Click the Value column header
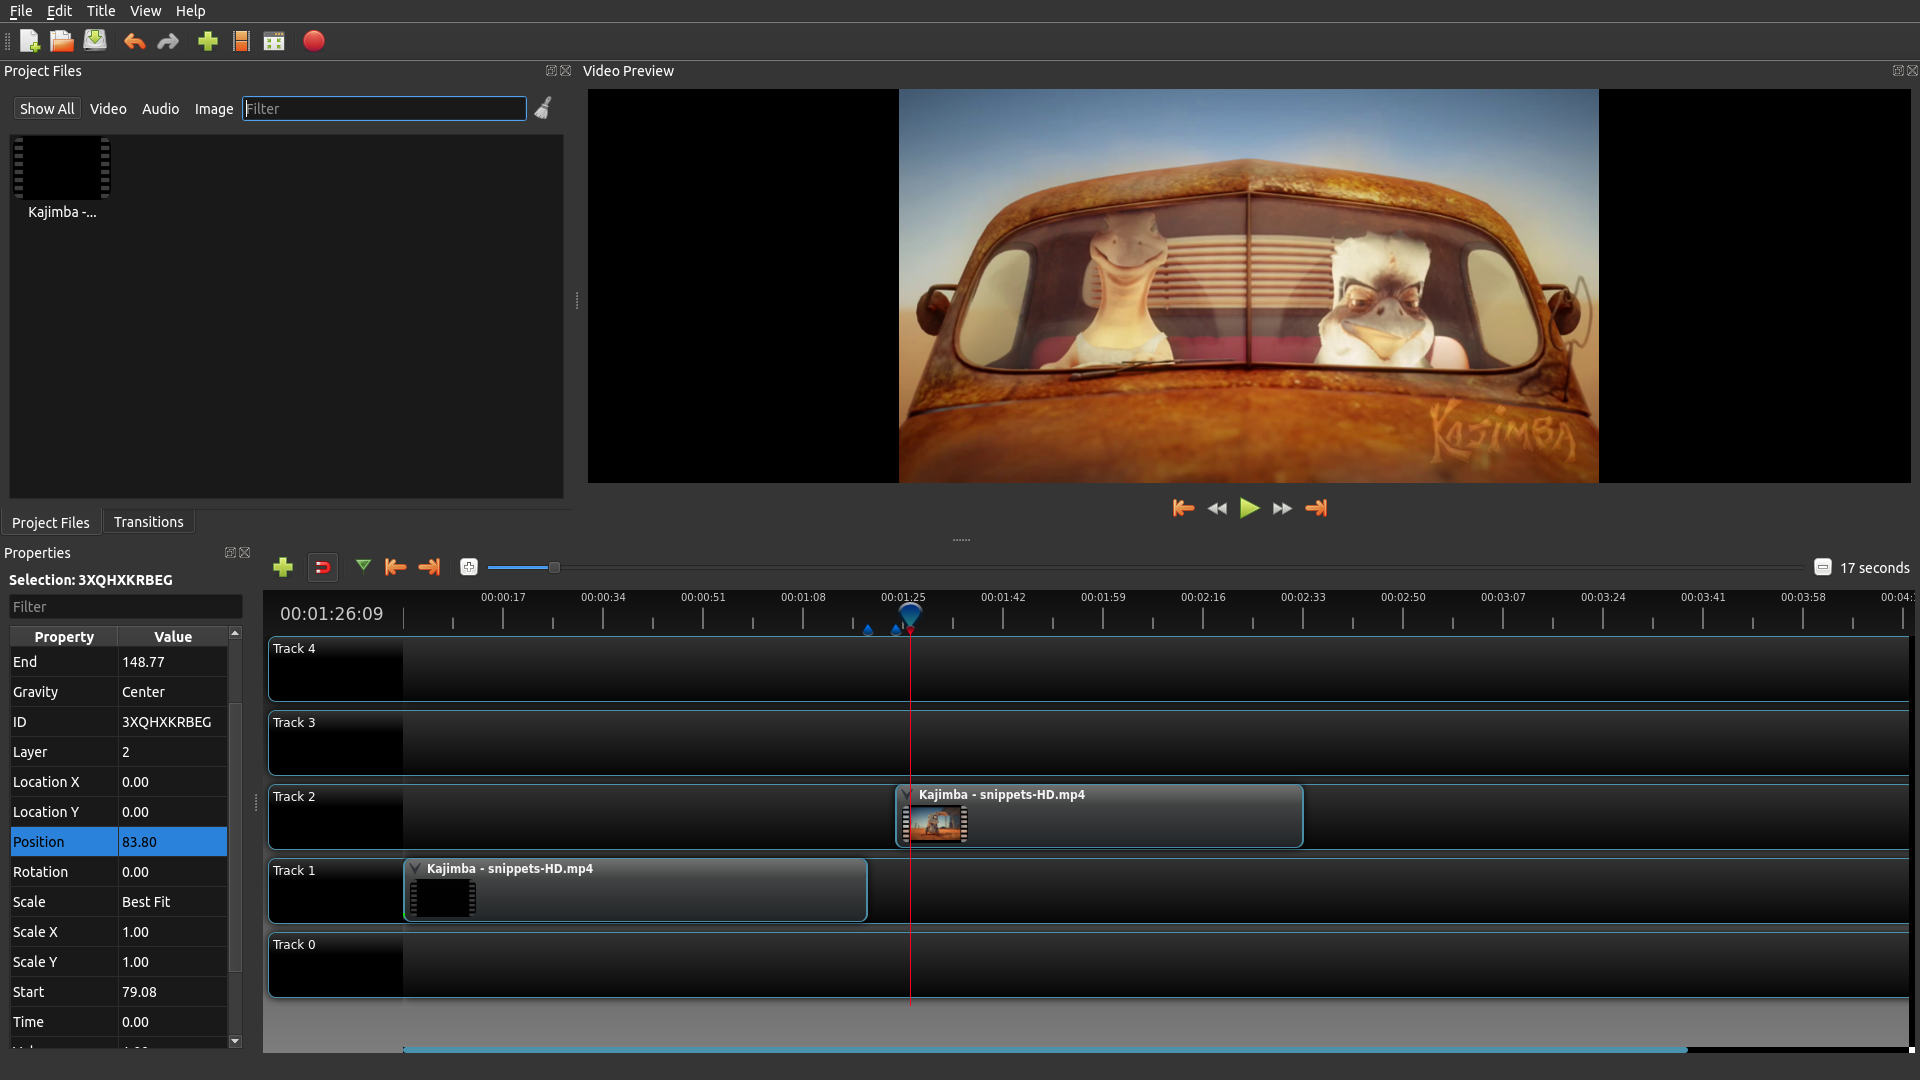1920x1080 pixels. coord(173,637)
